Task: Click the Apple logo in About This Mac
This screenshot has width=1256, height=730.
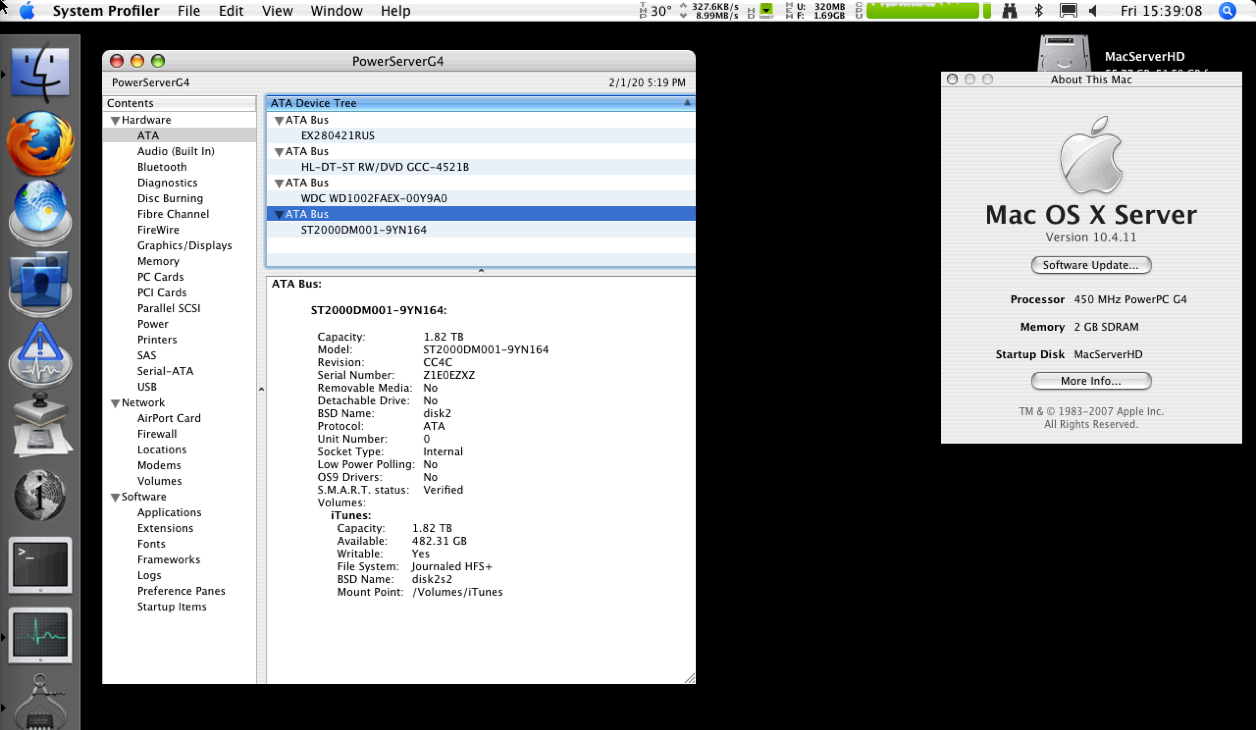Action: [x=1090, y=155]
